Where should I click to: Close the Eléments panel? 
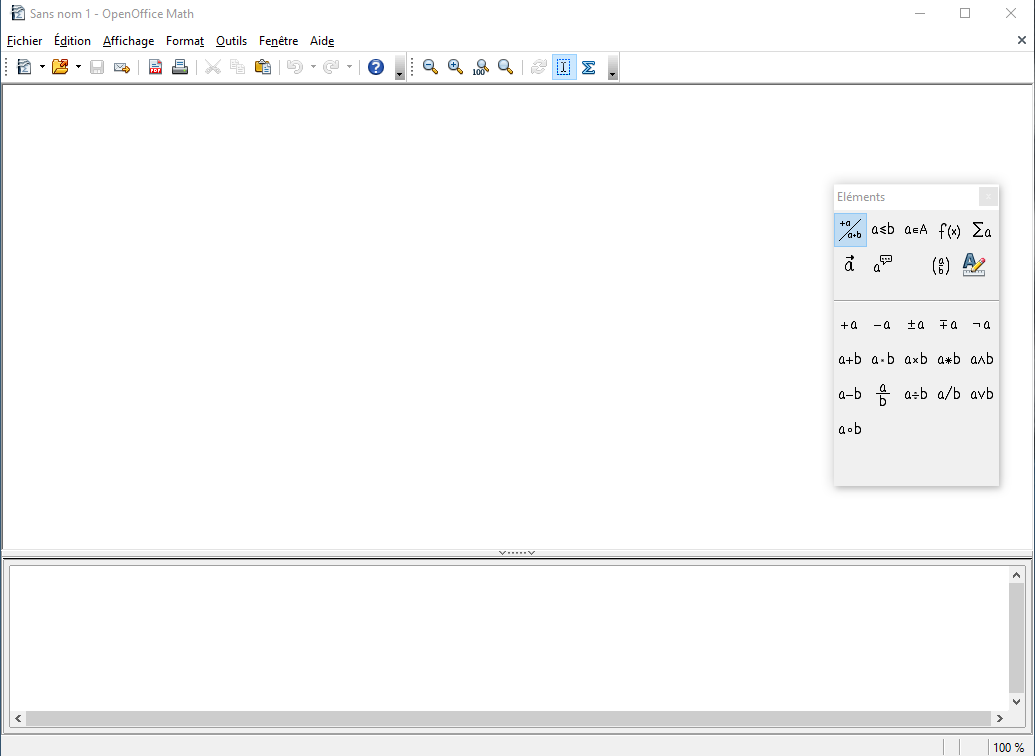(988, 197)
